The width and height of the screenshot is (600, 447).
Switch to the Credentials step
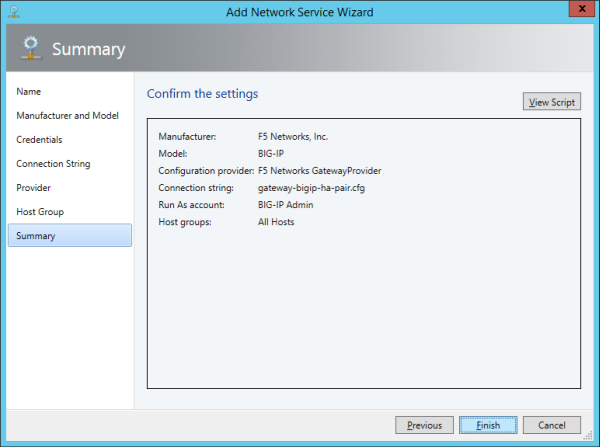39,139
